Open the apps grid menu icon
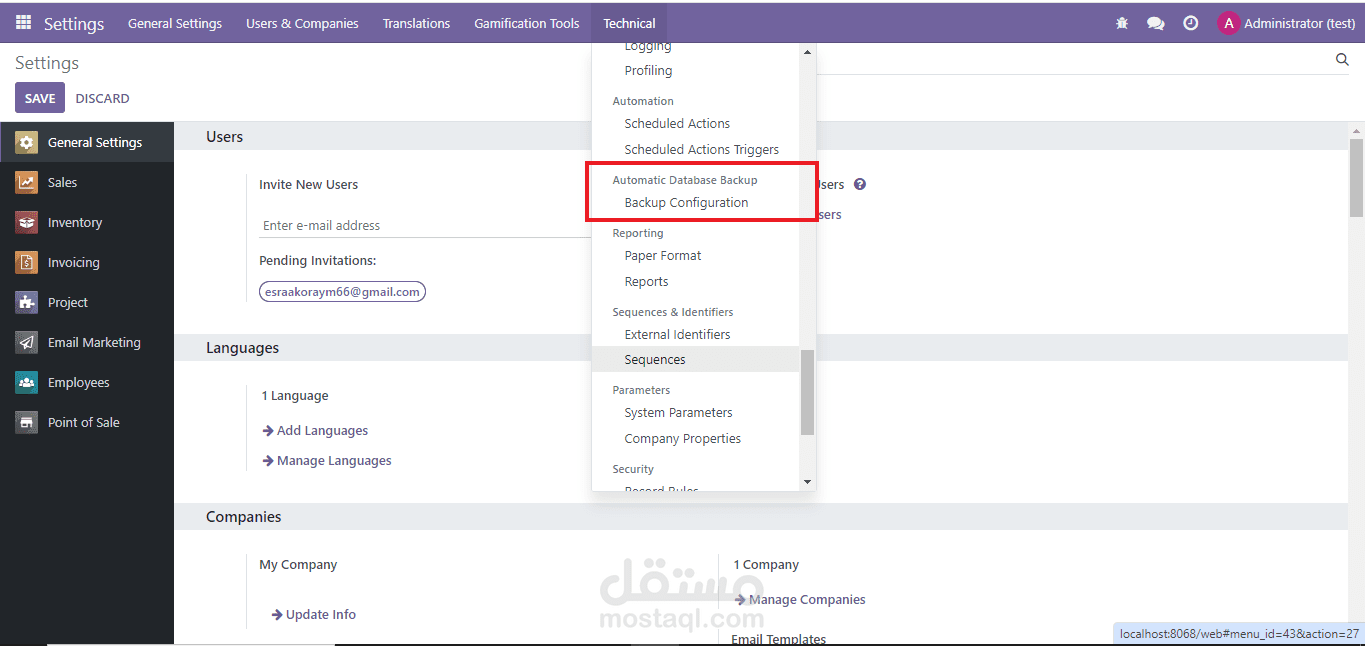This screenshot has height=646, width=1365. click(23, 23)
